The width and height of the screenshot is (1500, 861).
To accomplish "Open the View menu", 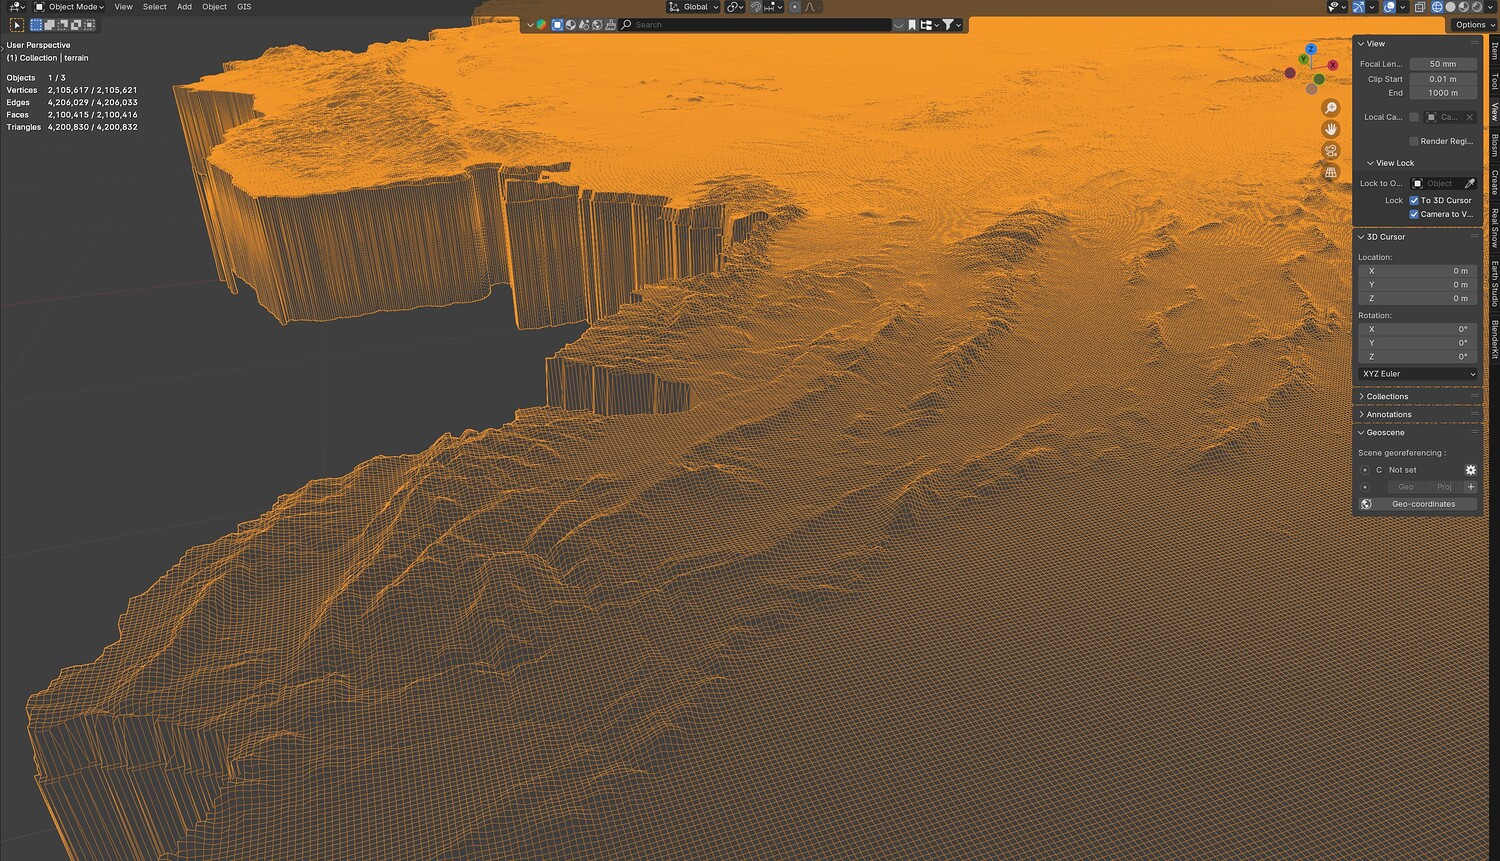I will 123,7.
